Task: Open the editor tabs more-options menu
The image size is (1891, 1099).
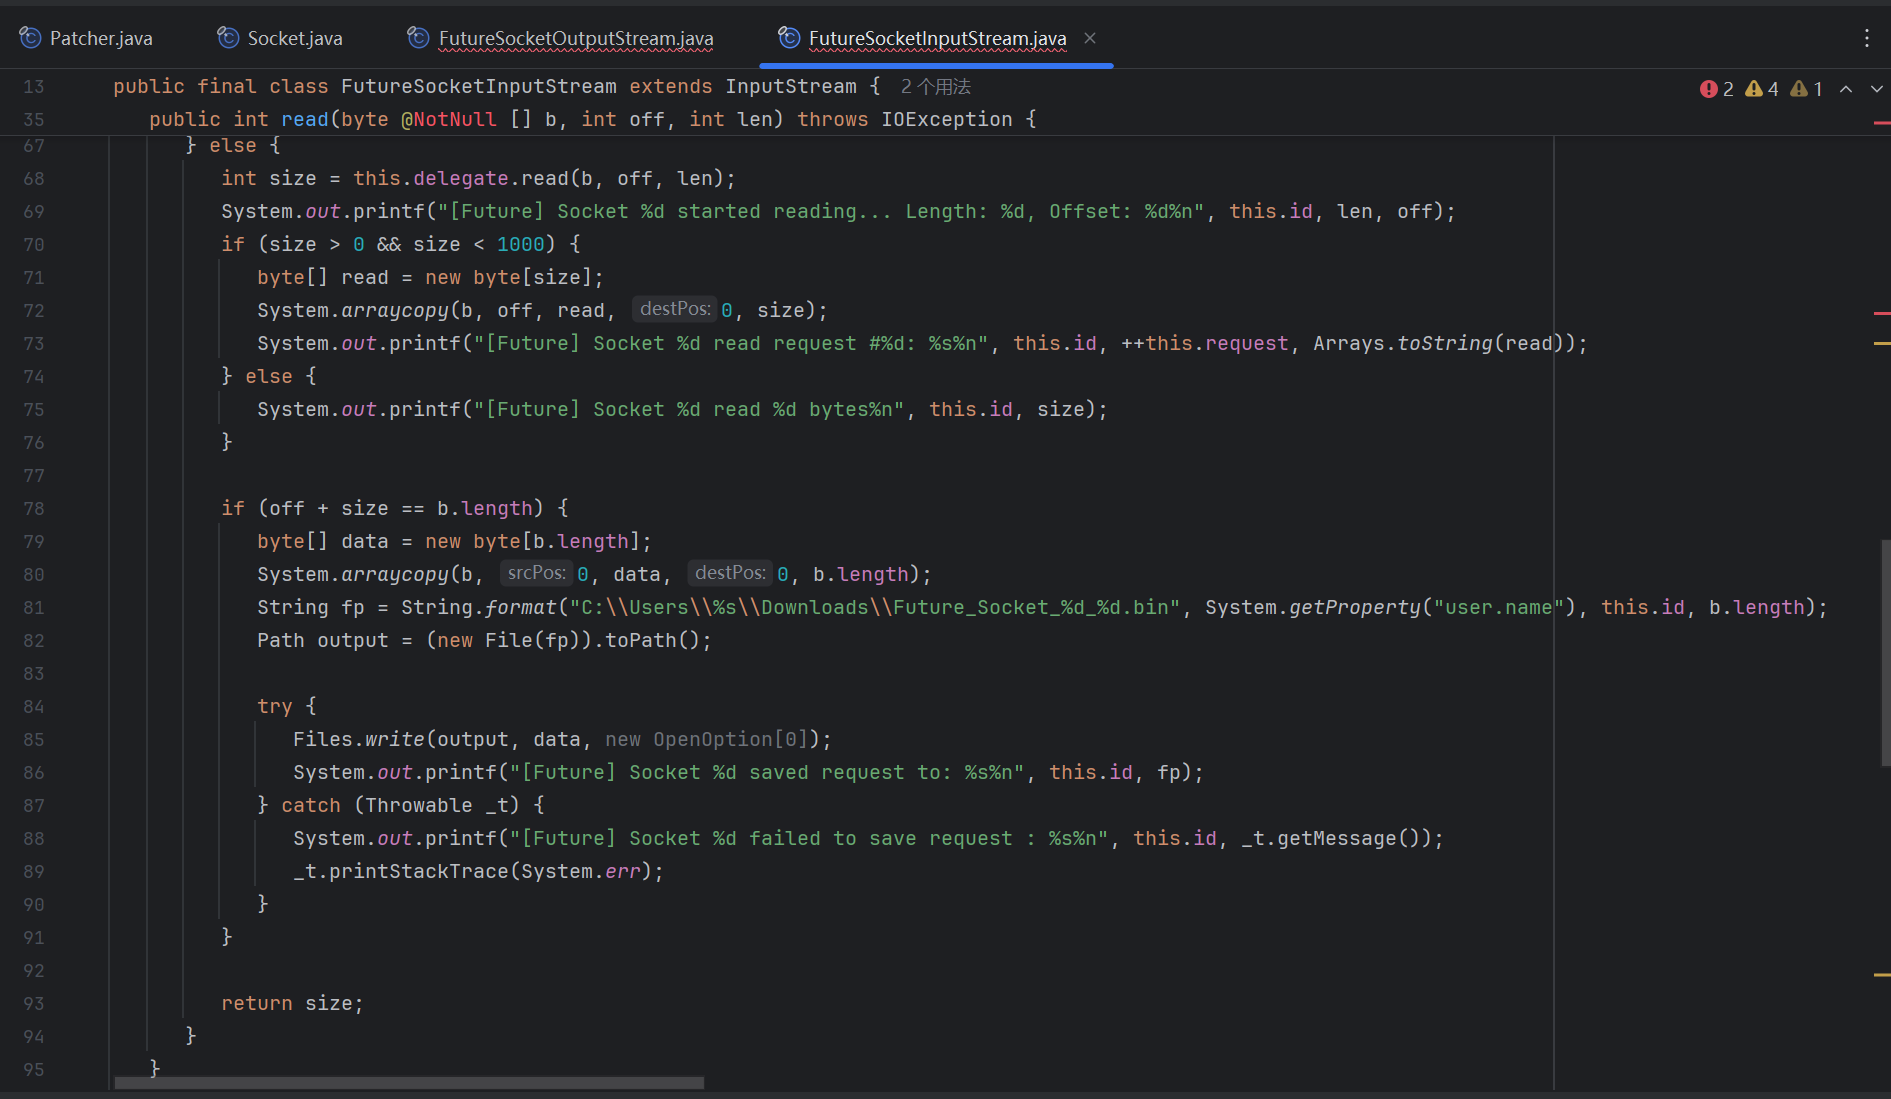Action: [1866, 38]
